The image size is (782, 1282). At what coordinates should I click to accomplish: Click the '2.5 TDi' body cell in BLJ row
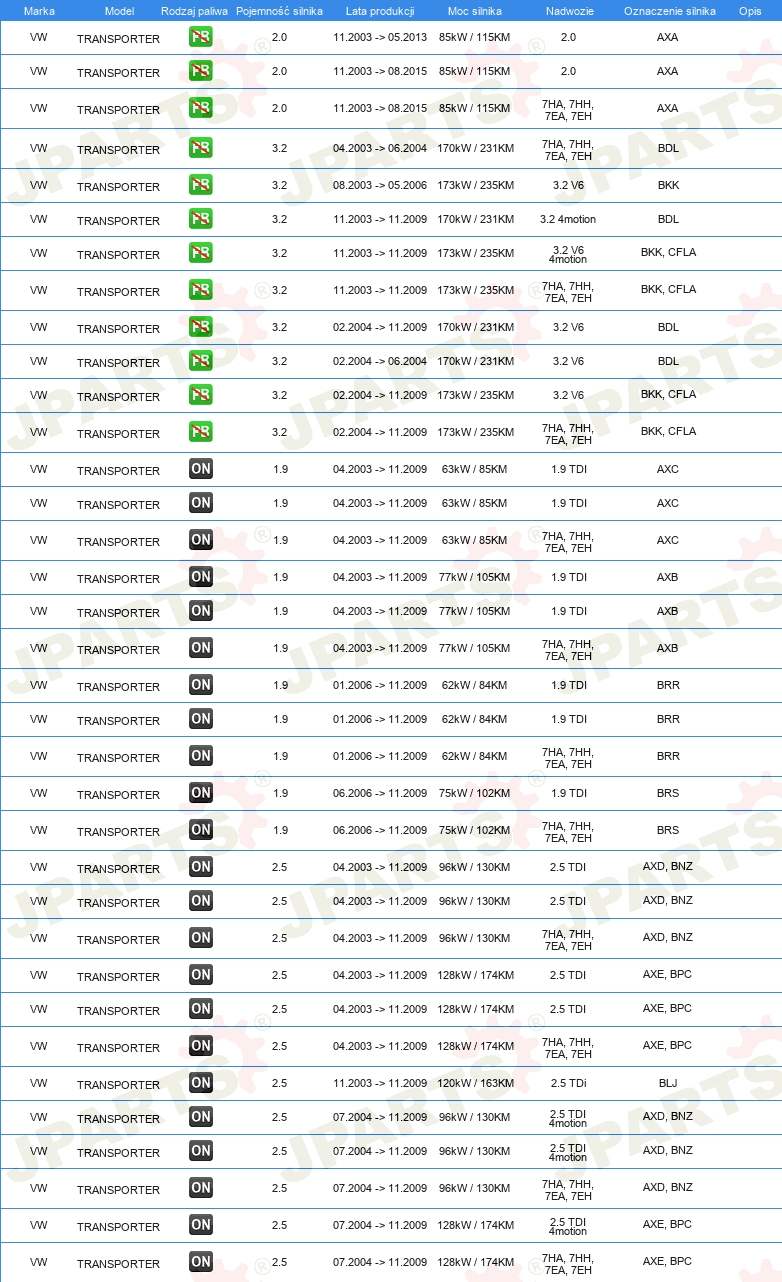[x=568, y=1083]
